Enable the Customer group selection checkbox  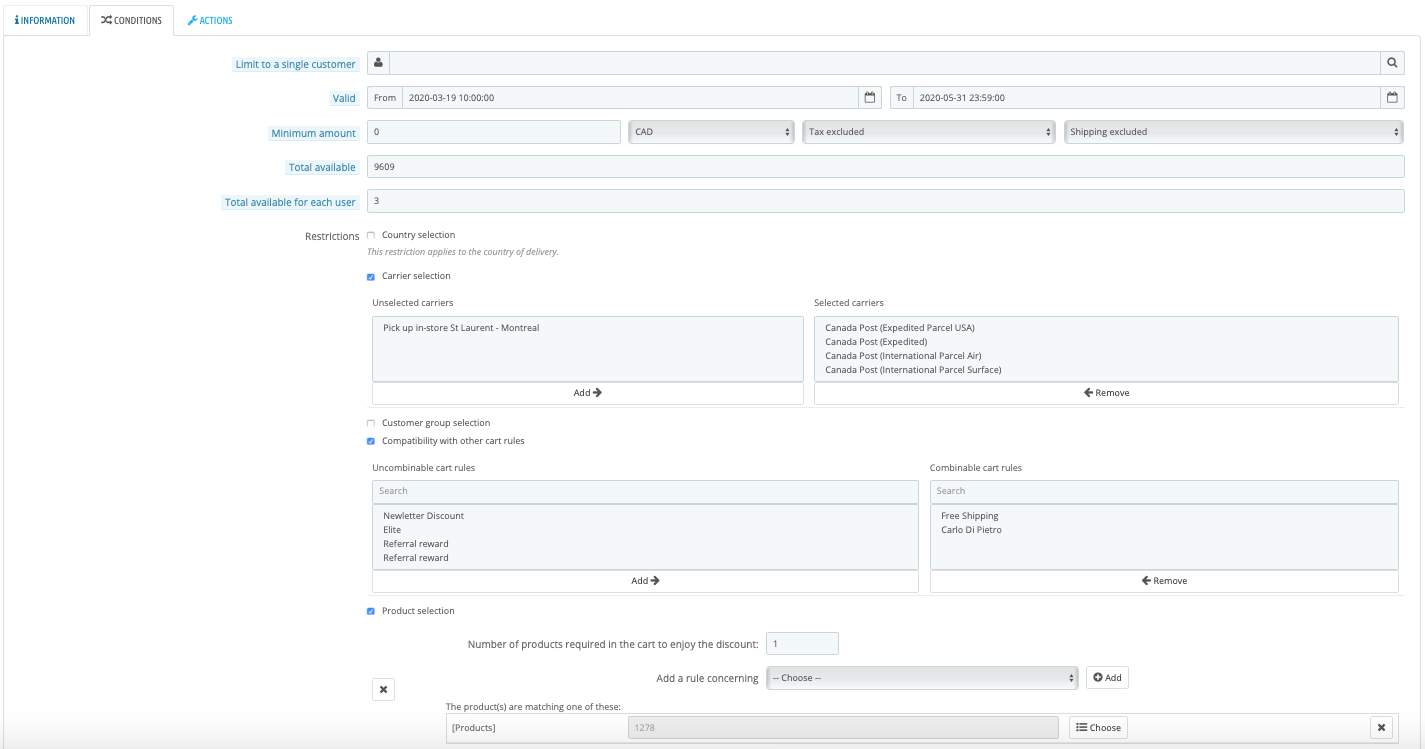point(371,423)
